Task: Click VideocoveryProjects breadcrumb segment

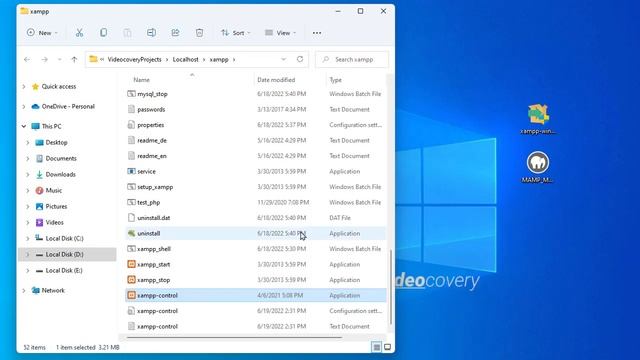Action: (x=134, y=60)
